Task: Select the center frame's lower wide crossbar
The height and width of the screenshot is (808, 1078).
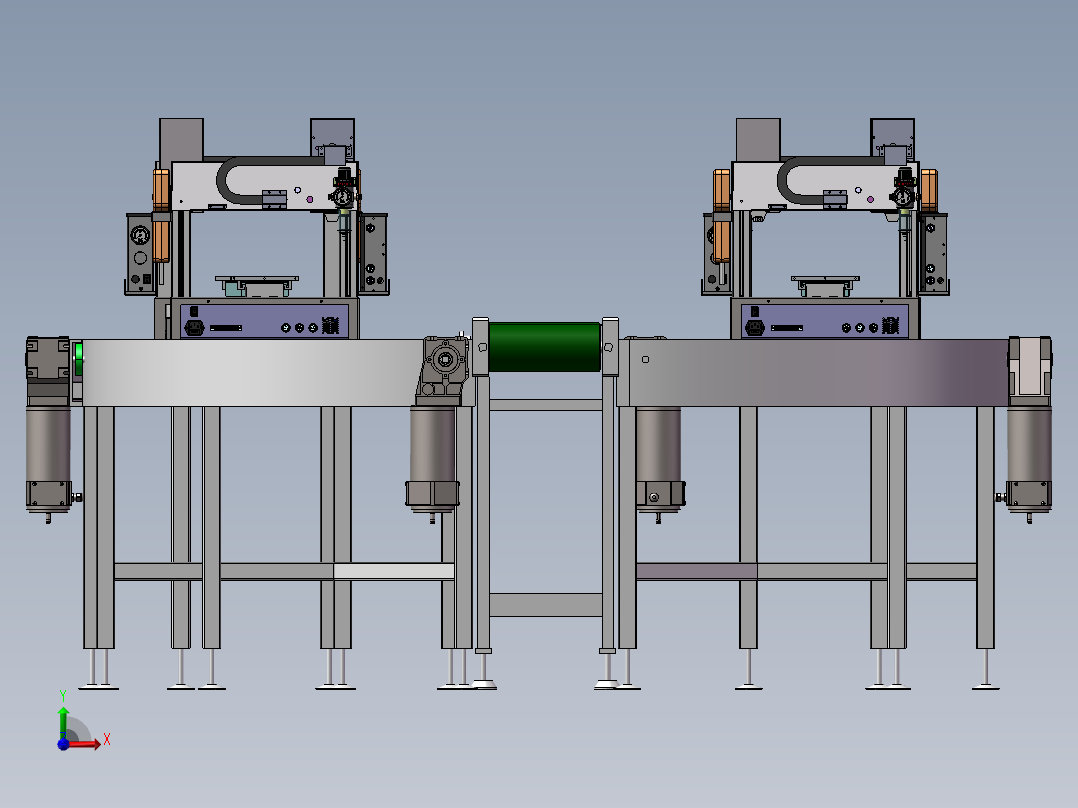Action: tap(546, 605)
